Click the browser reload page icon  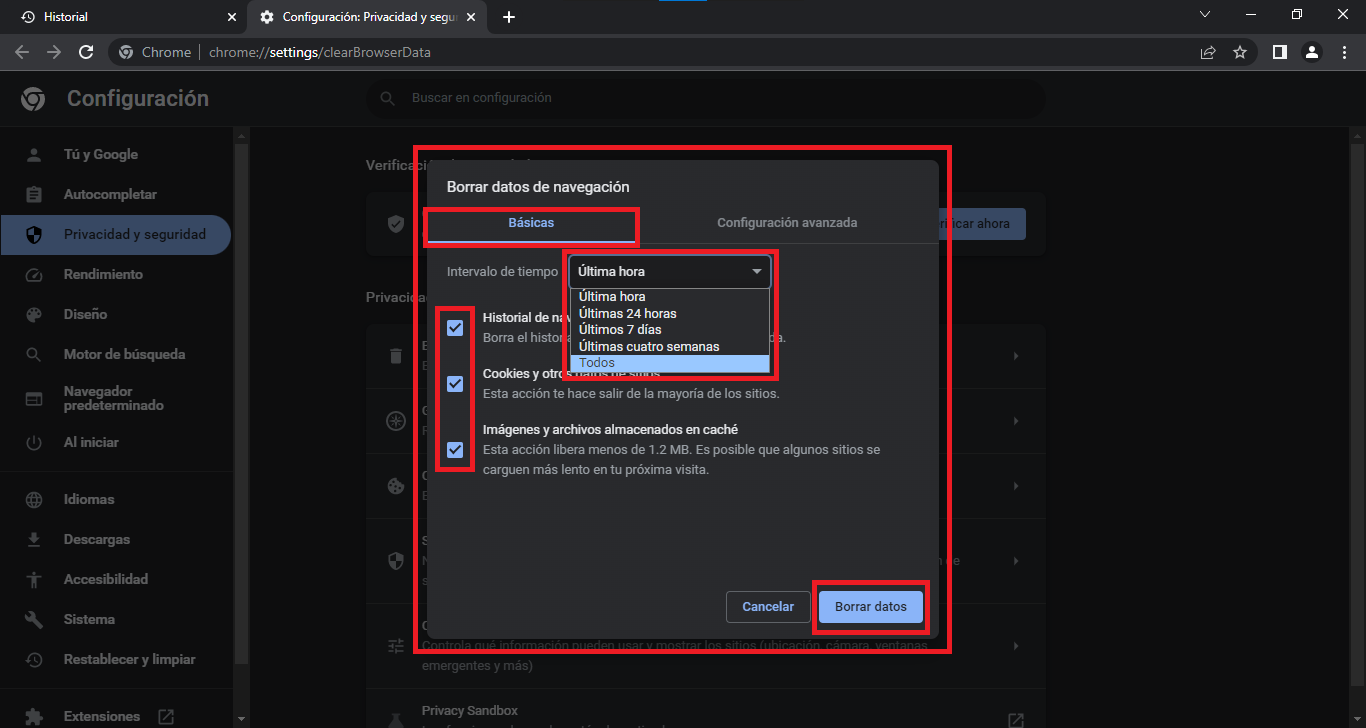pyautogui.click(x=86, y=52)
